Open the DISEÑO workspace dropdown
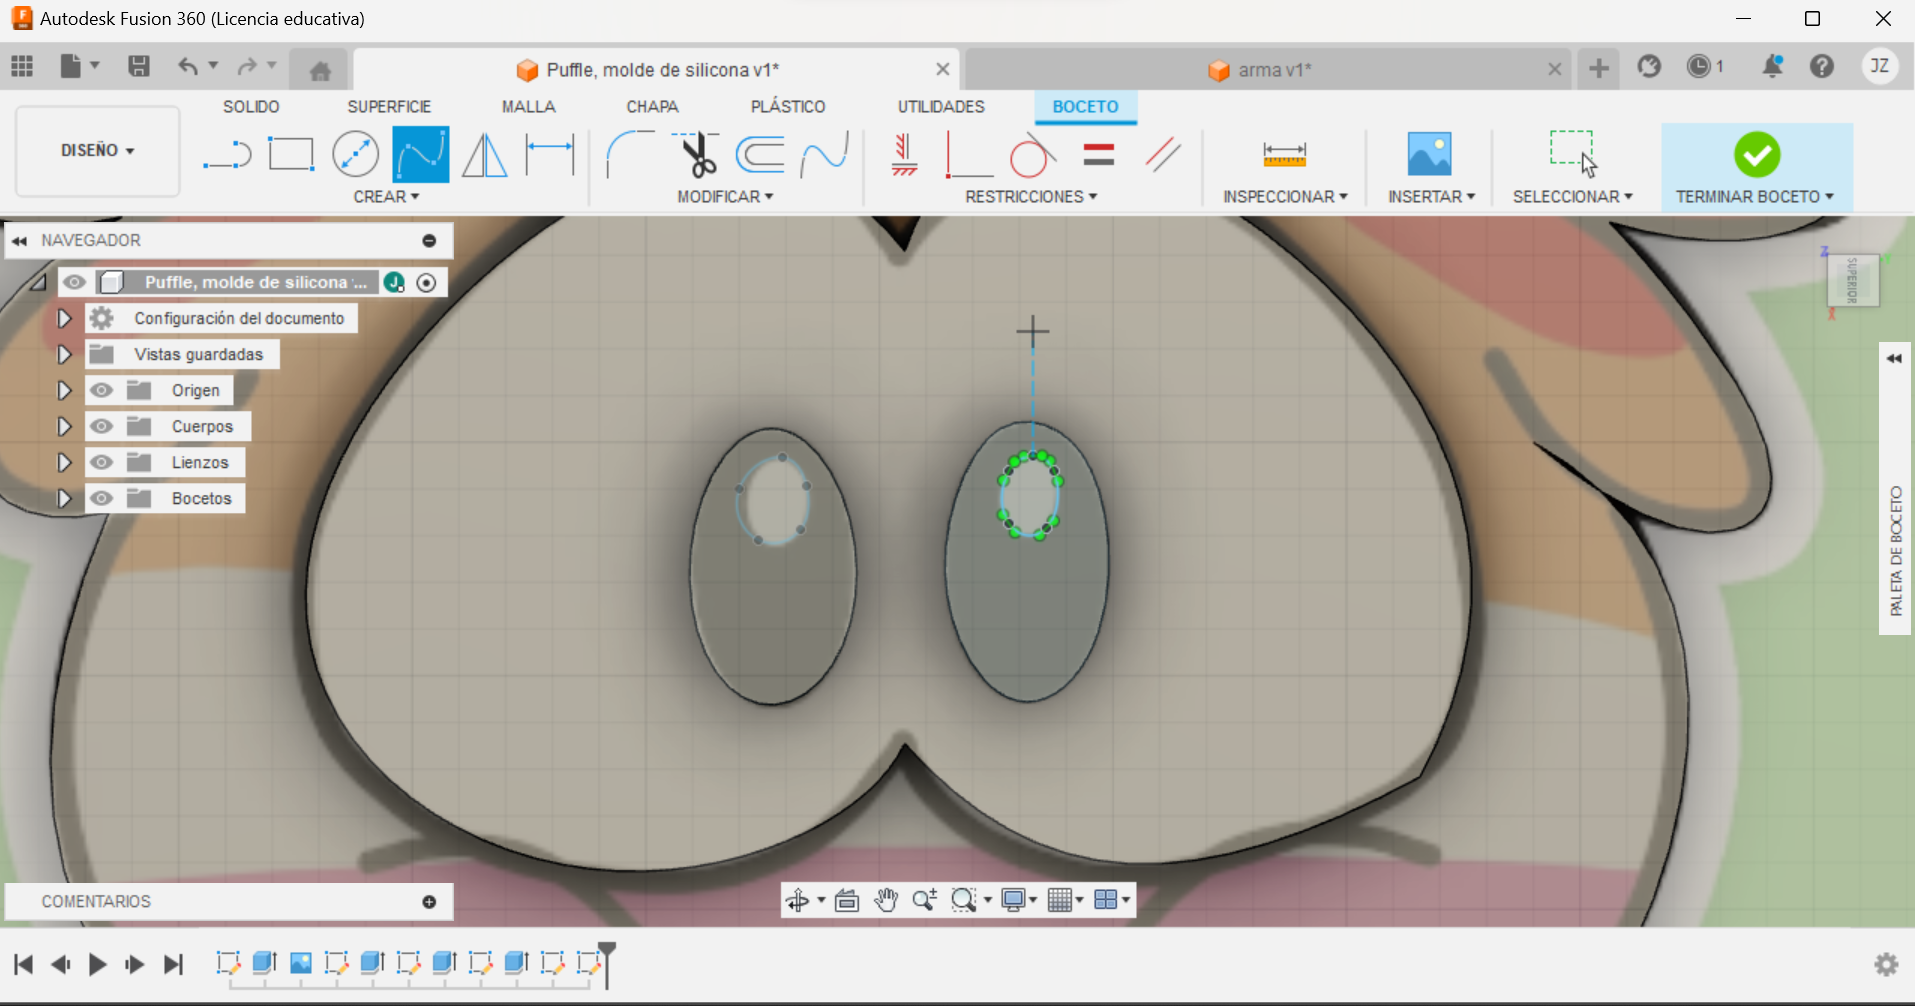Screen dimensions: 1915x1006 [97, 150]
